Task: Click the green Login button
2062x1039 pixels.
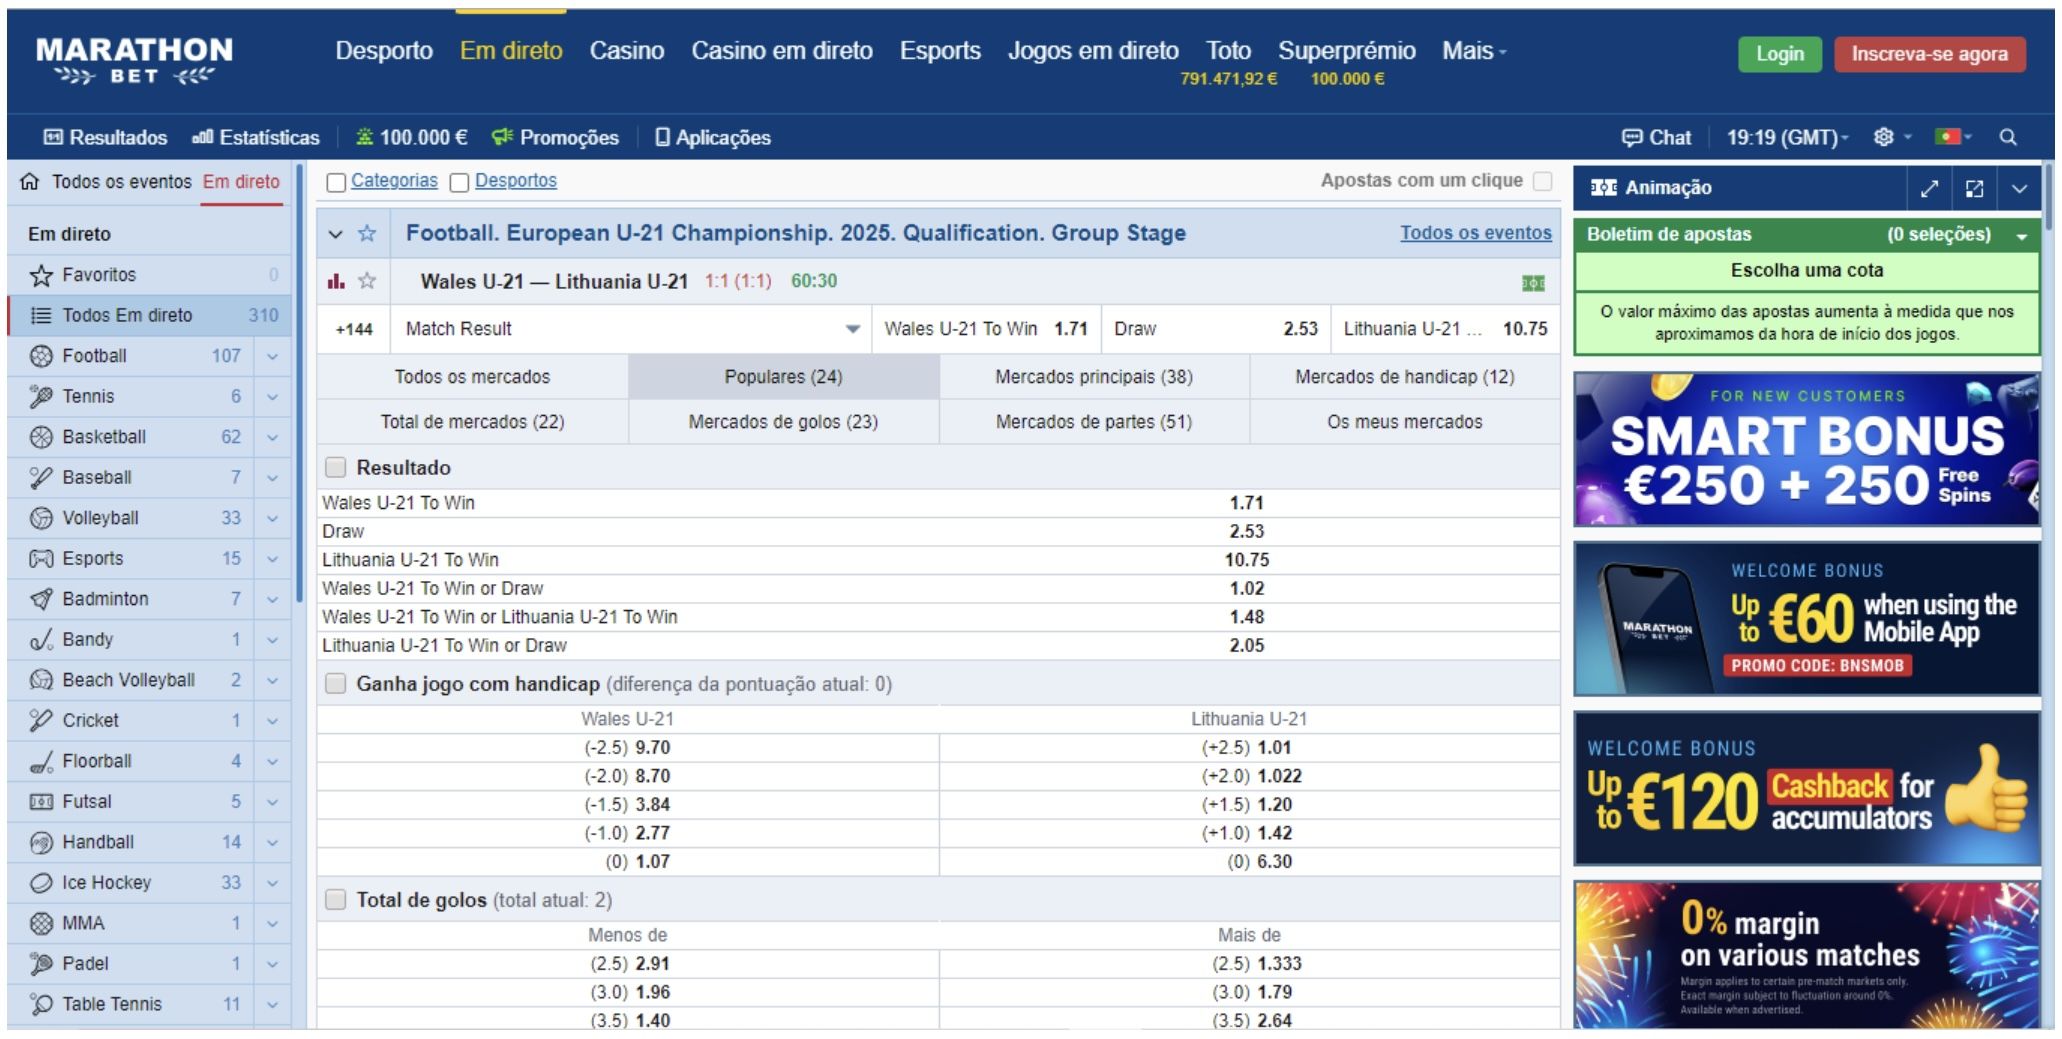Action: pos(1780,54)
